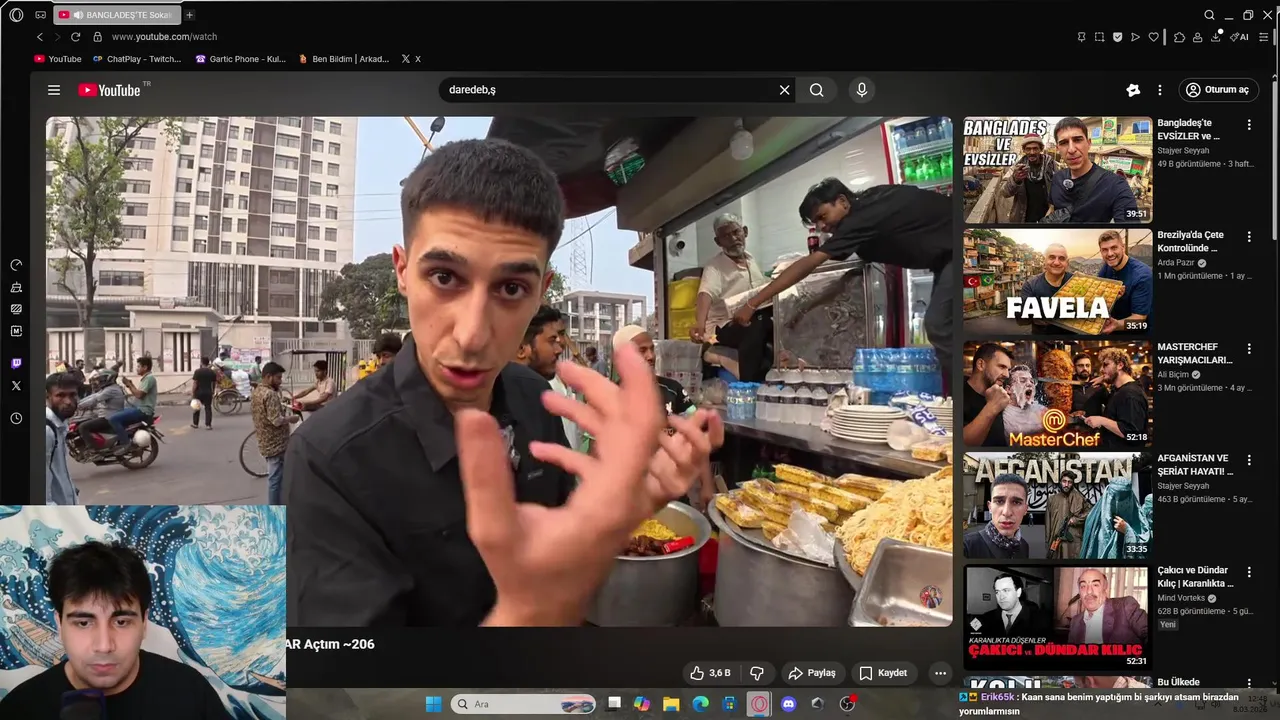Open the extensions cube icon

point(1179,37)
